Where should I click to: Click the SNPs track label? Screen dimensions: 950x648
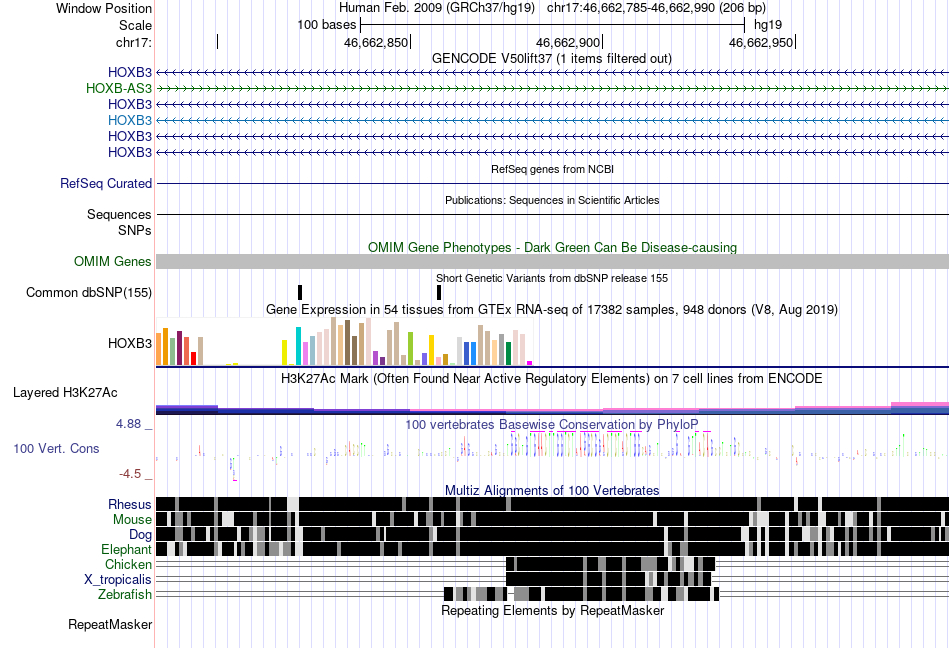pos(135,231)
